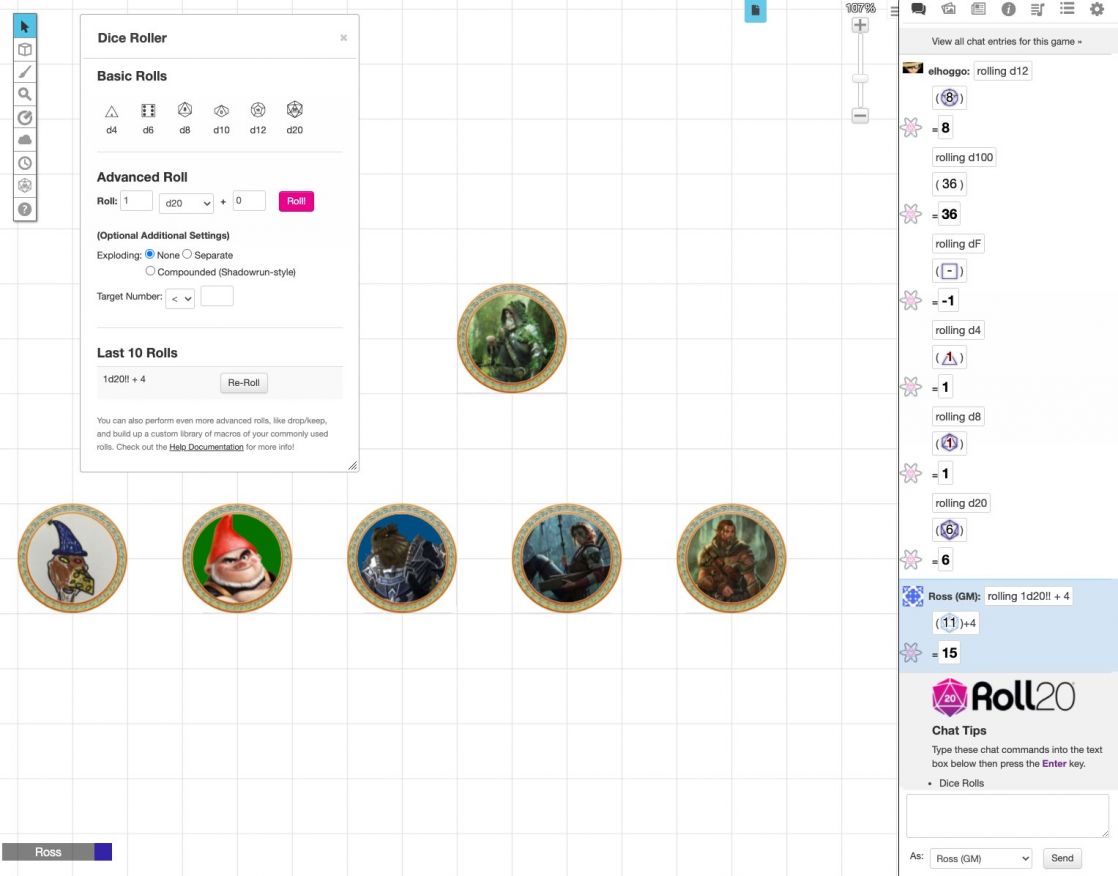This screenshot has height=876, width=1118.
Task: Click the chat message text box
Action: pos(1007,816)
